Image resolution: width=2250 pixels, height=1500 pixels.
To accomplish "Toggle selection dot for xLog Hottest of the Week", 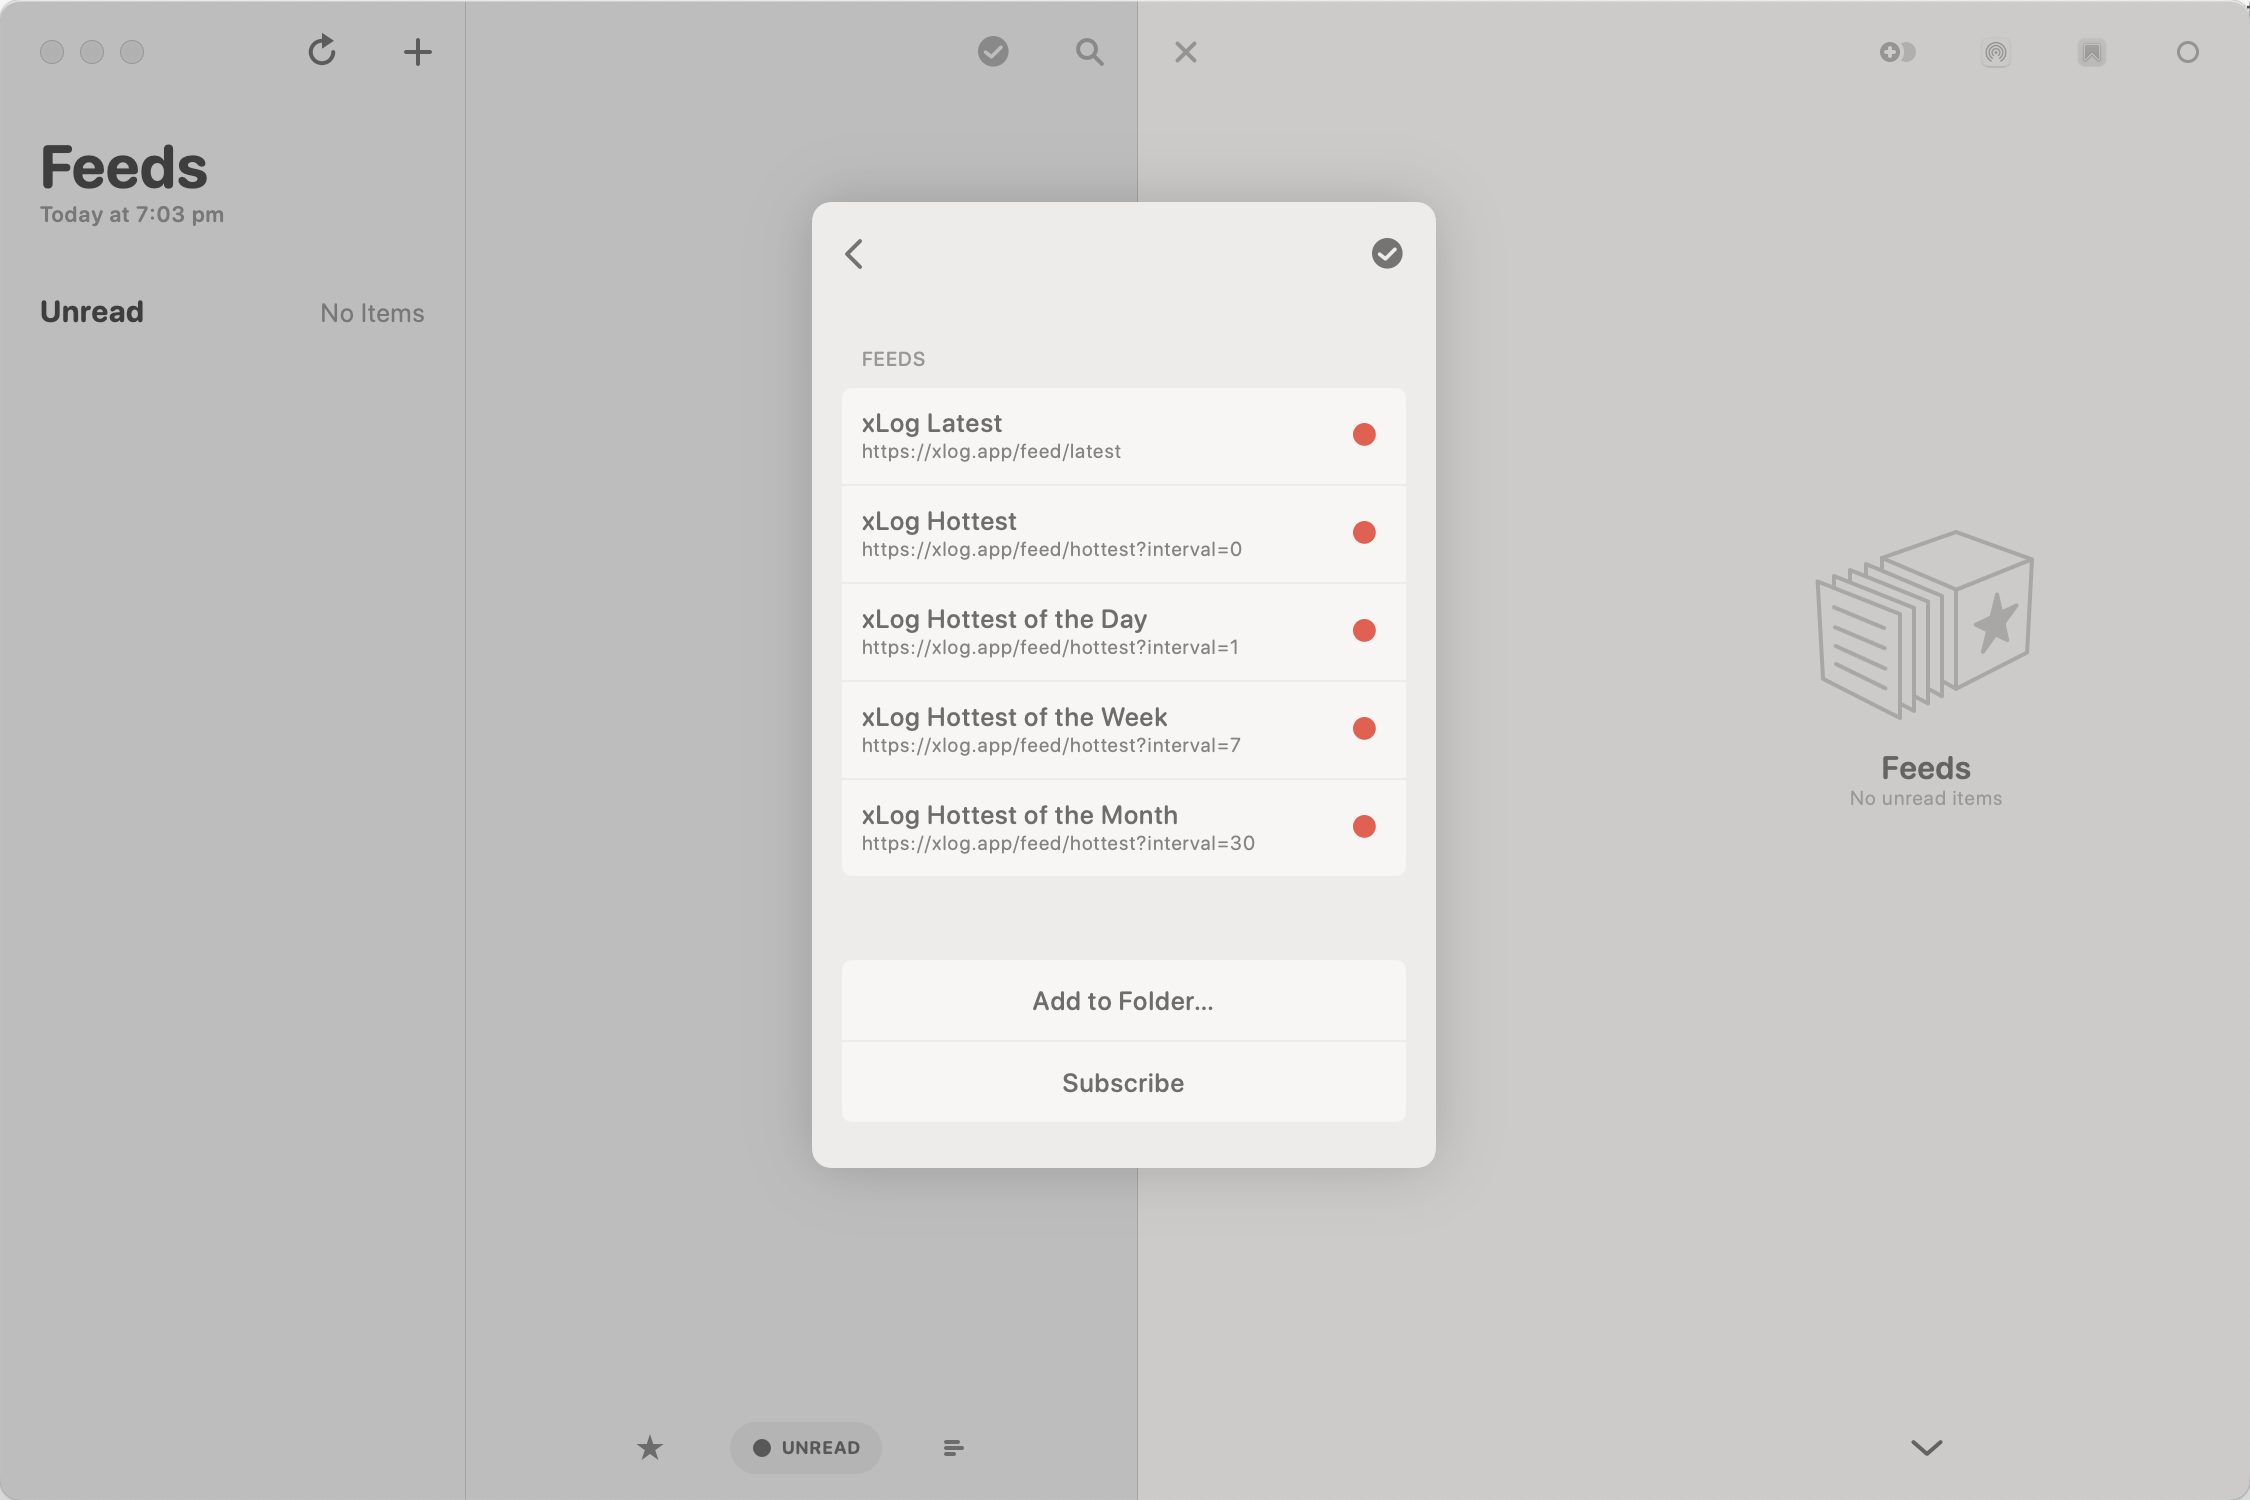I will click(1364, 728).
